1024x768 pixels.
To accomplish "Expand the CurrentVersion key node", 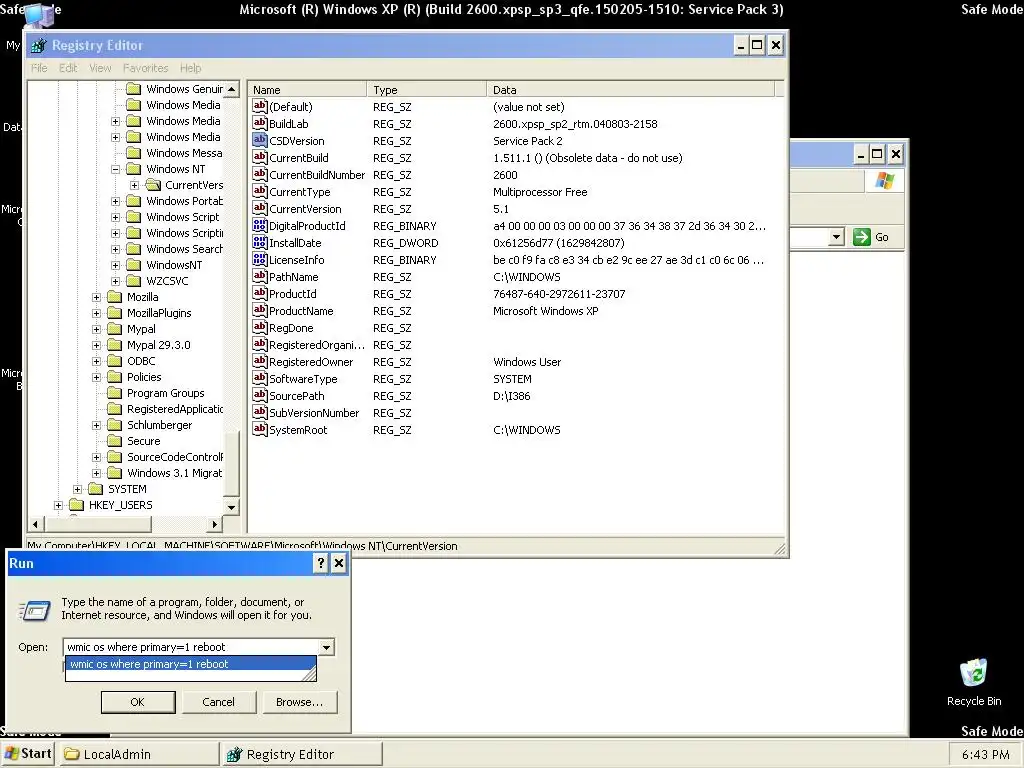I will [x=135, y=185].
